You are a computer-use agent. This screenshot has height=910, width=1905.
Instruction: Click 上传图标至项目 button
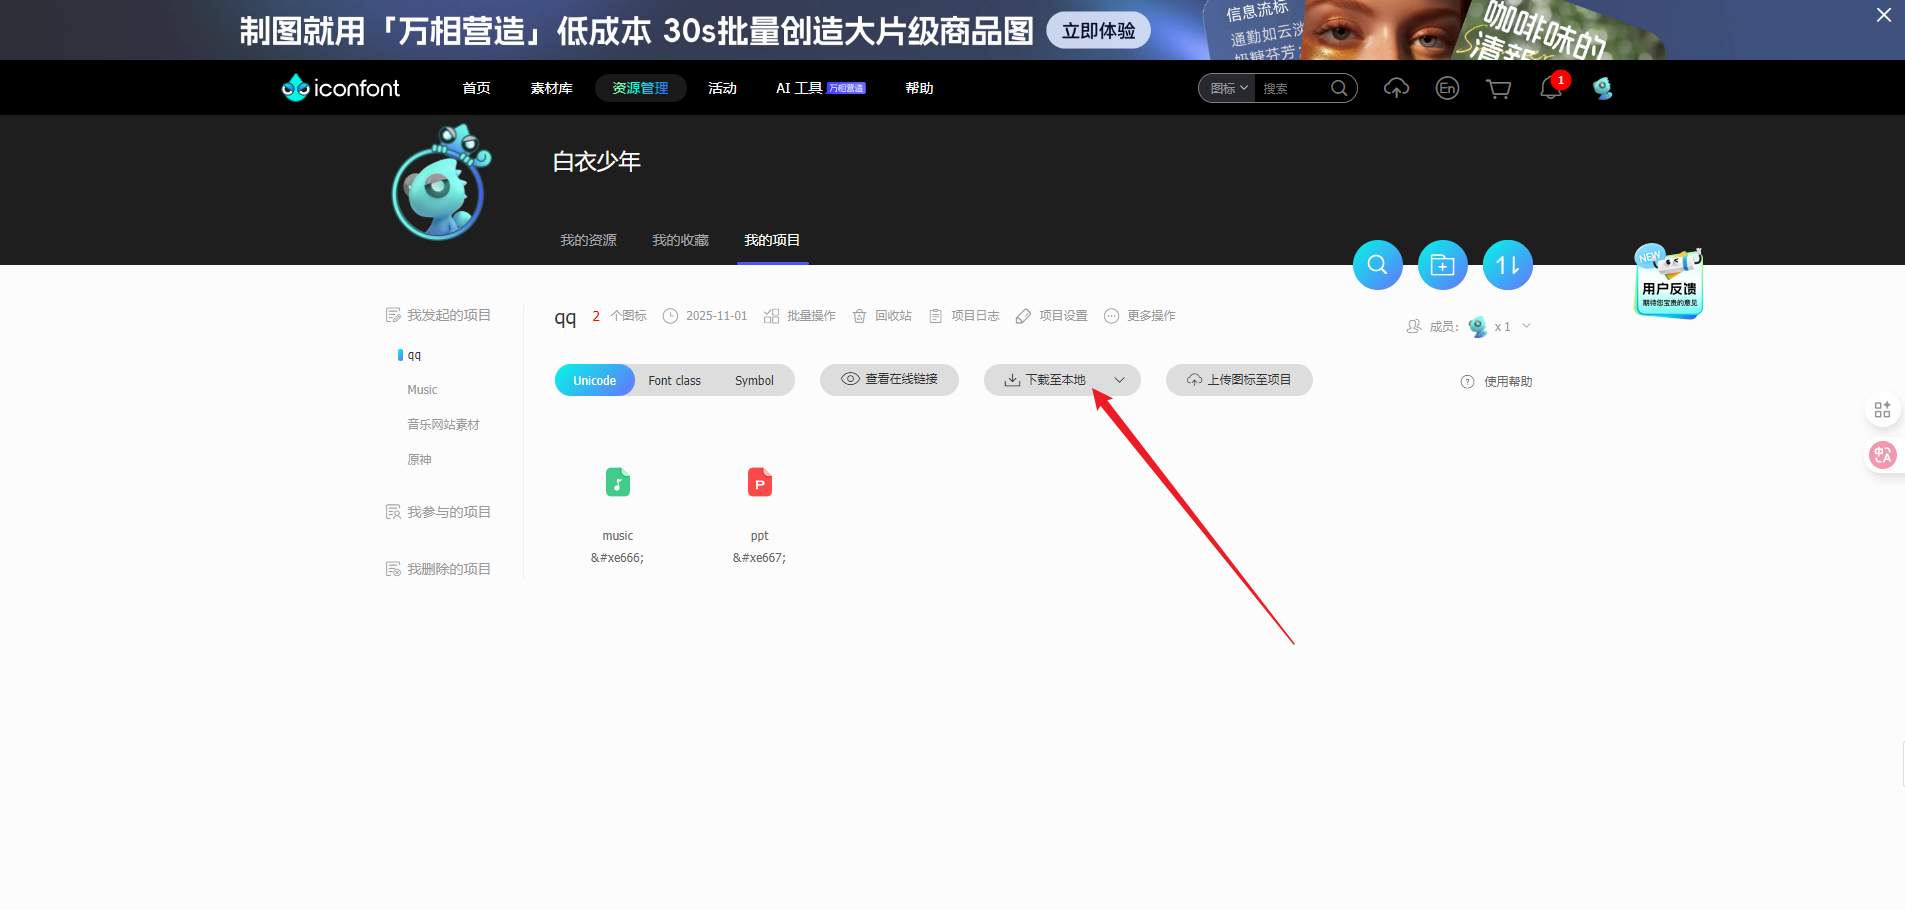click(1239, 380)
